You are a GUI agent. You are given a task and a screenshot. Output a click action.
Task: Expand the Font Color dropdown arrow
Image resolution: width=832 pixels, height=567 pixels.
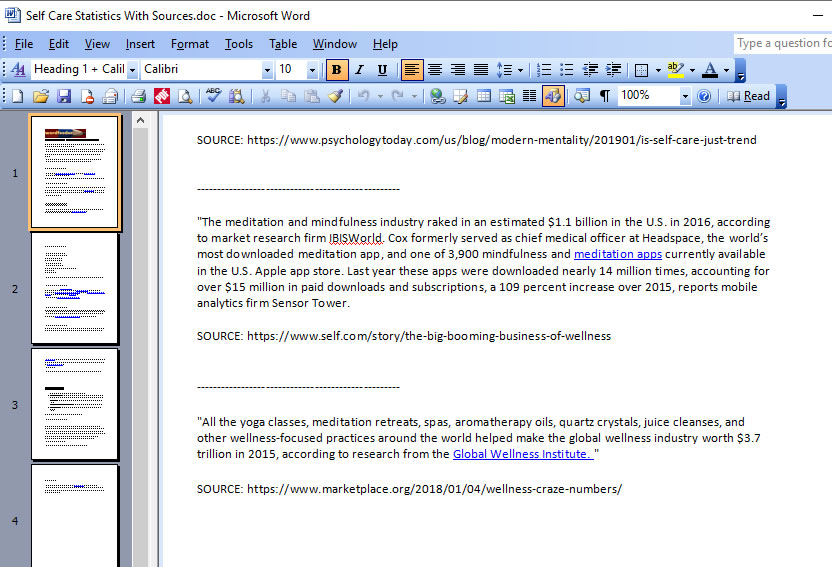coord(726,69)
